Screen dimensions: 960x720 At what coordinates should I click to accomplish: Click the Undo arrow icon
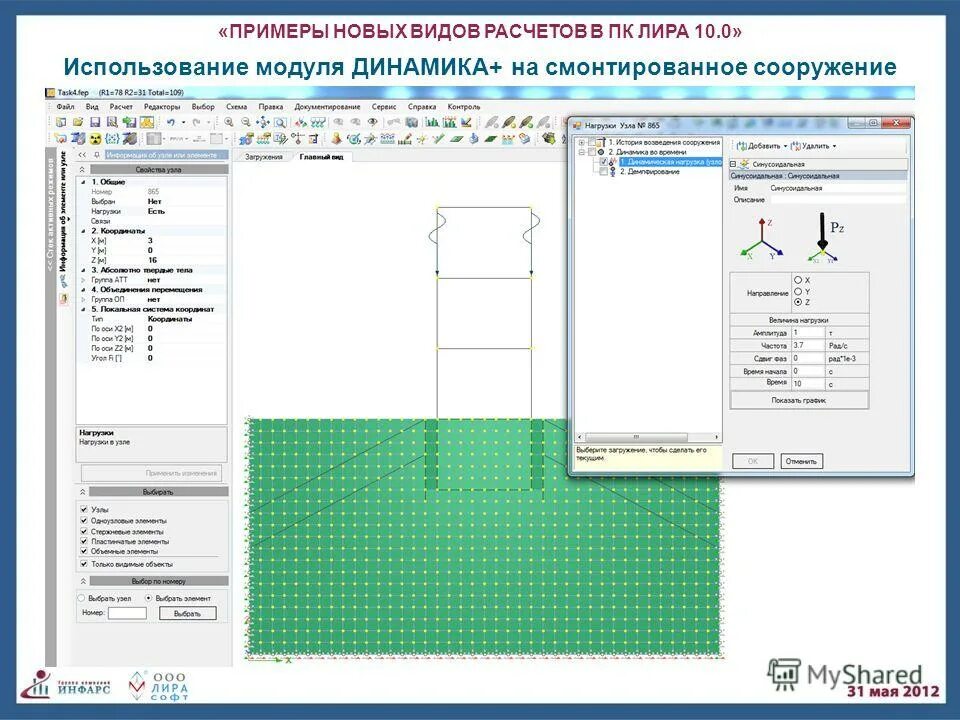(171, 122)
